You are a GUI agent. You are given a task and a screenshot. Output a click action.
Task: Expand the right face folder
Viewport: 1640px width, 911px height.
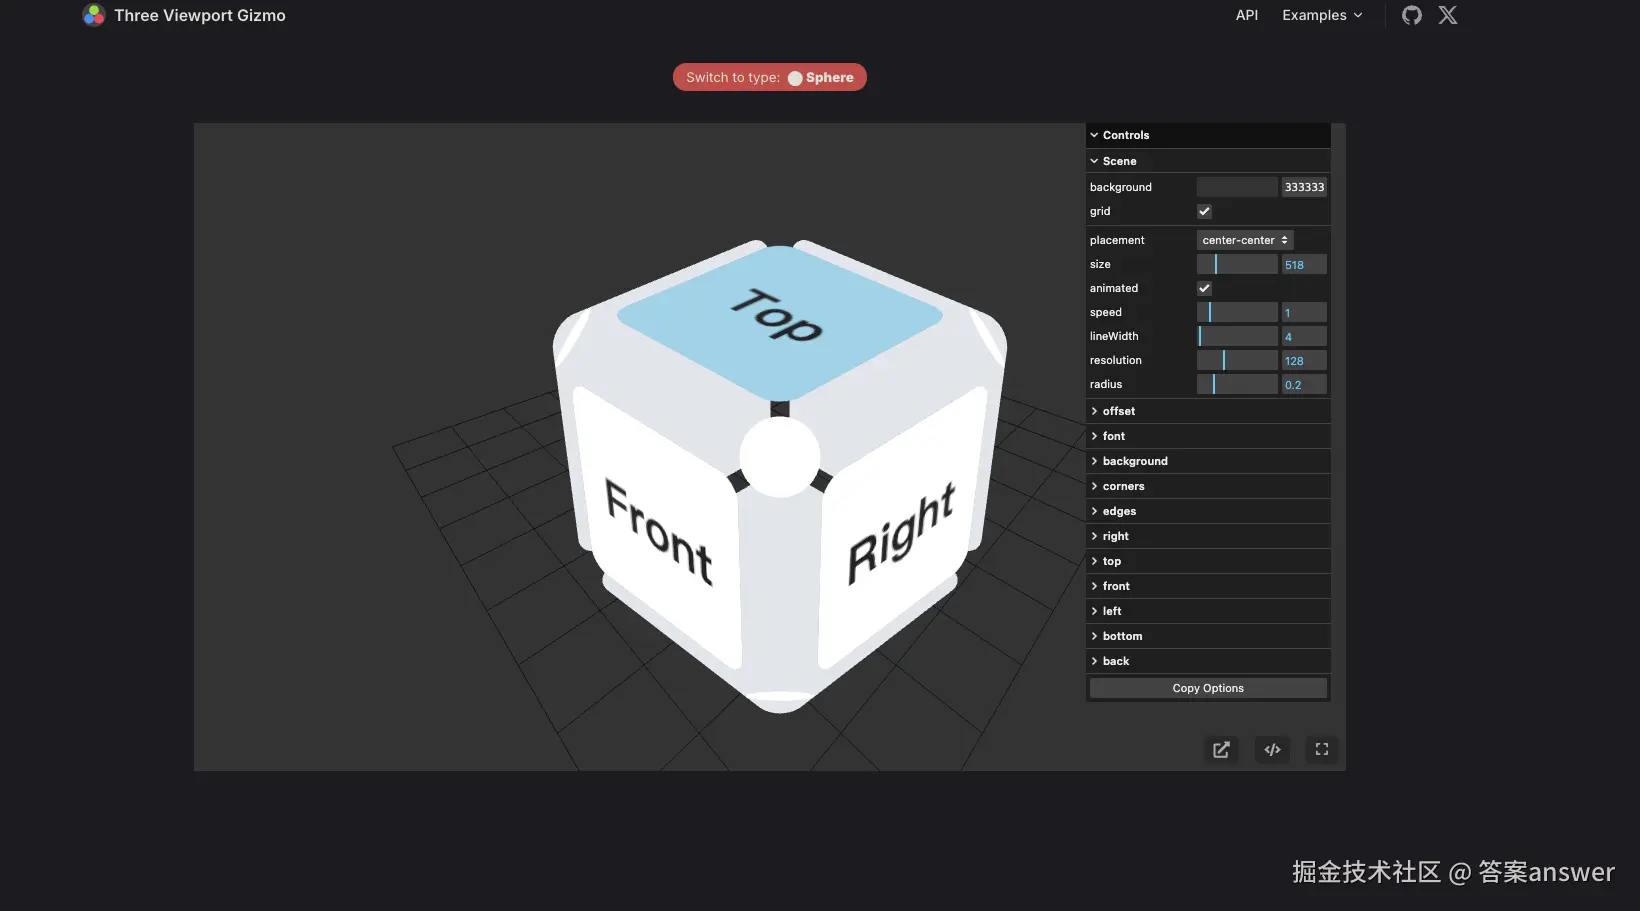click(1208, 536)
